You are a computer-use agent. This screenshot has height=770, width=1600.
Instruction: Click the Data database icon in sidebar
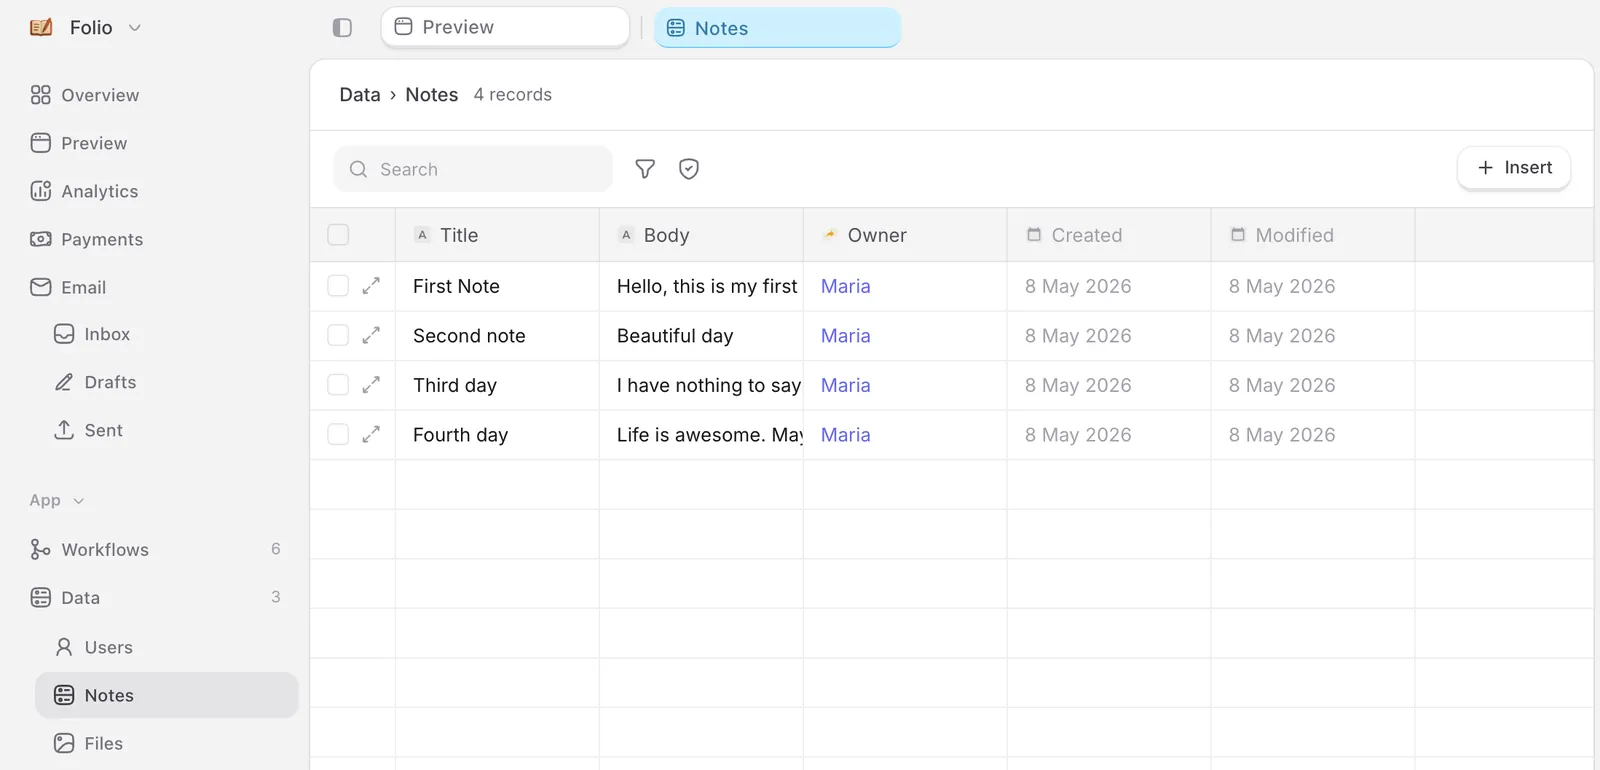(41, 597)
